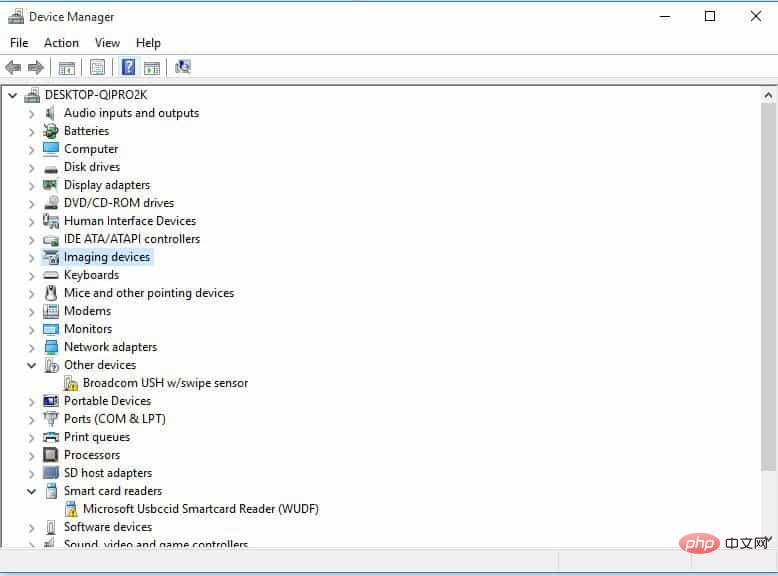The height and width of the screenshot is (576, 778).
Task: Click the mouse icon for Mice and pointing devices
Action: (51, 293)
